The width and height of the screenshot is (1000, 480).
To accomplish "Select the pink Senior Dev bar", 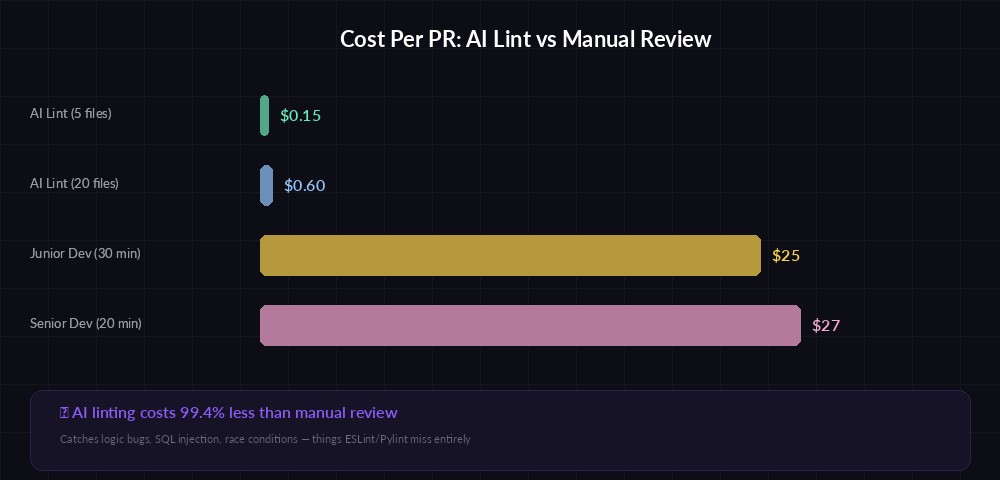I will pos(530,326).
